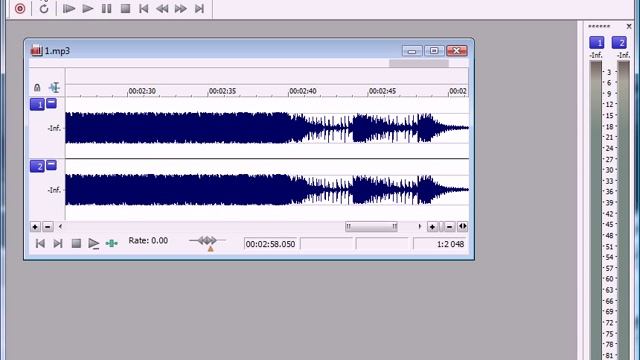This screenshot has width=640, height=360.
Task: Select channel 2 button in data window
Action: click(x=37, y=166)
